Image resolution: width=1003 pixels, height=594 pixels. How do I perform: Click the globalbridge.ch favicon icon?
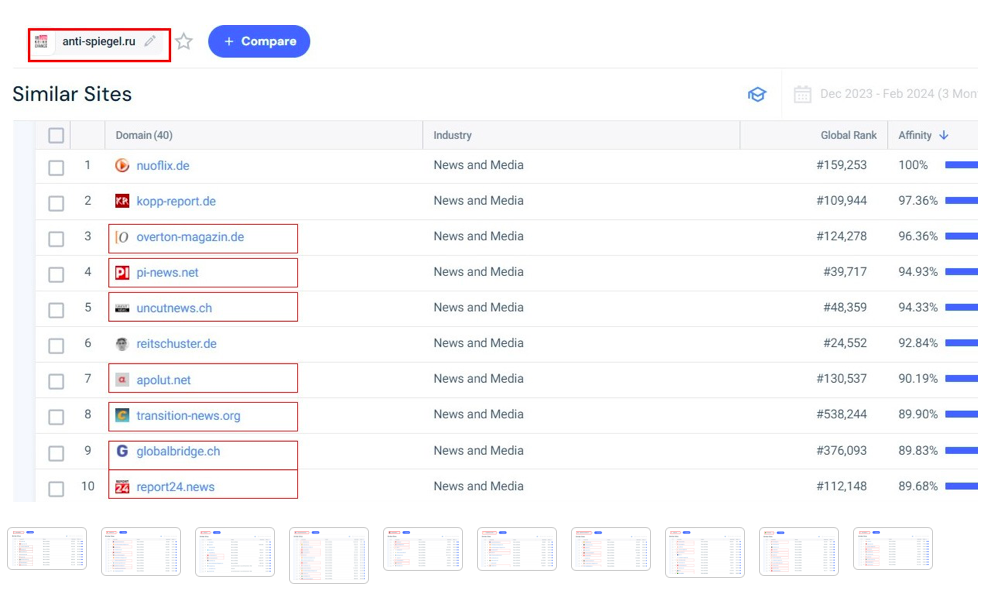(122, 451)
